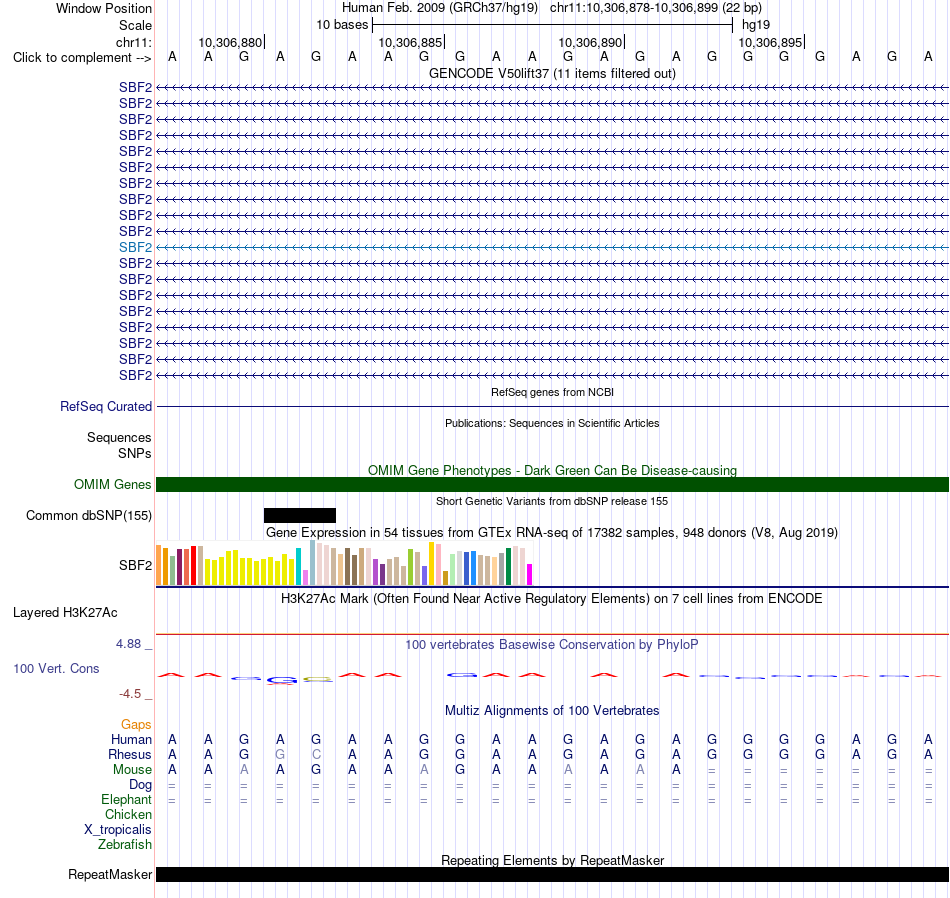Click the chr11: ruler label
Screen dimensions: 950x898
134,42
